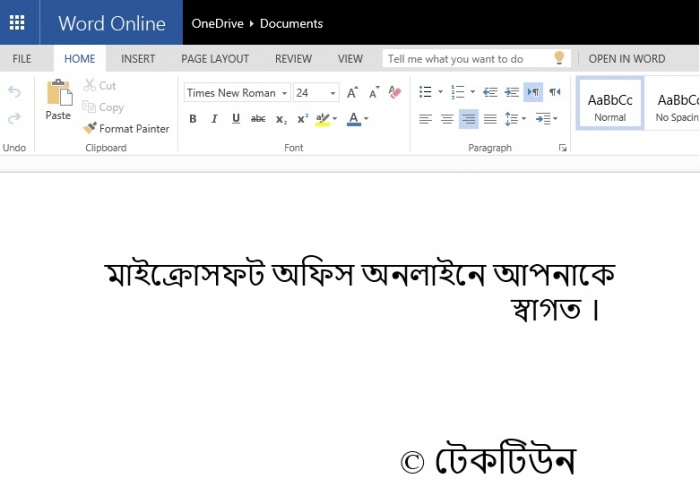Click the OneDrive breadcrumb link
Viewport: 700px width, 504px height.
(x=217, y=23)
